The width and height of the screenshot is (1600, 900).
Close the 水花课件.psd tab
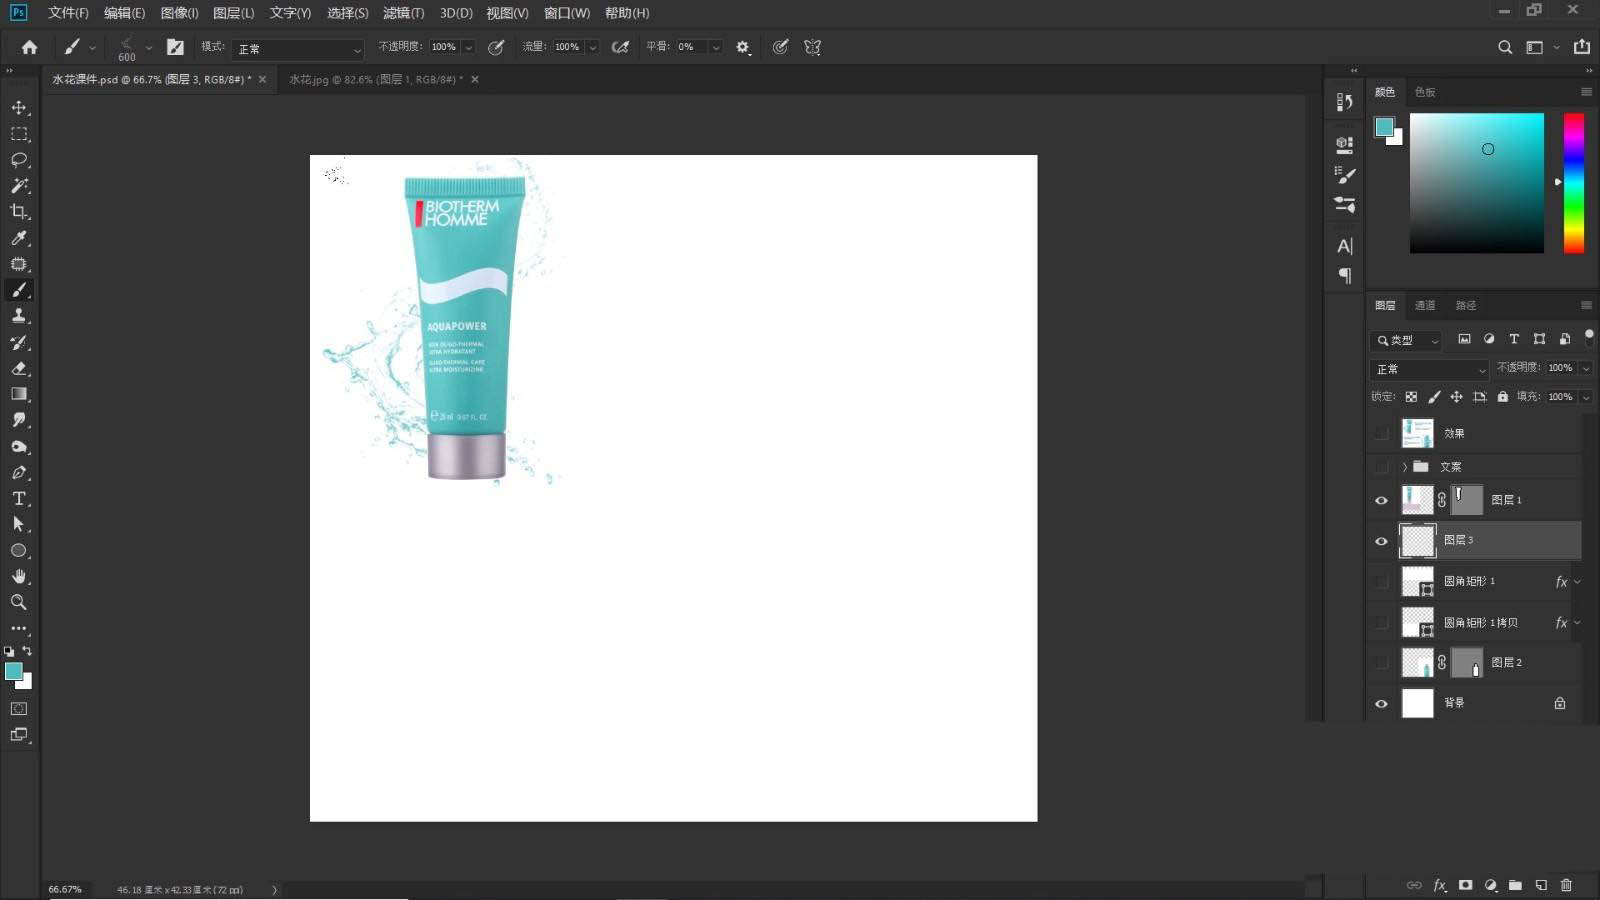pyautogui.click(x=262, y=79)
